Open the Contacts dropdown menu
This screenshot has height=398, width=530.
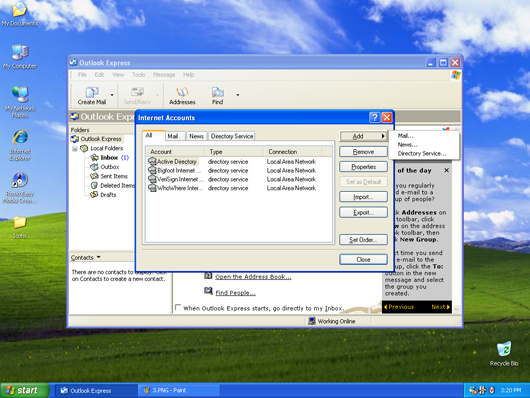click(86, 257)
